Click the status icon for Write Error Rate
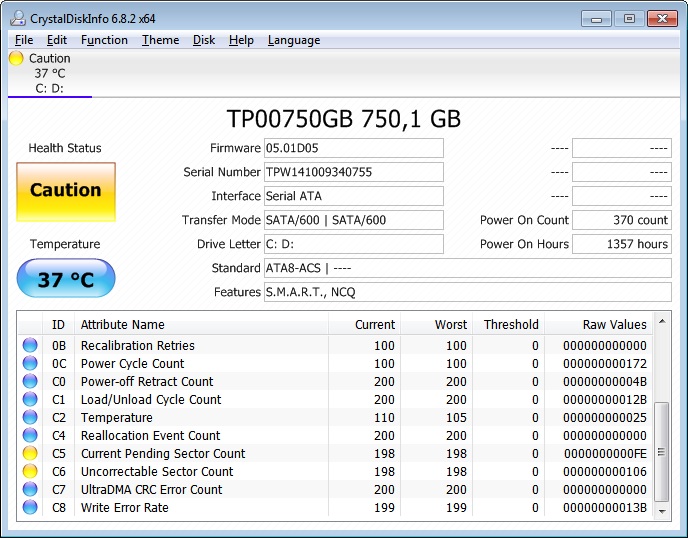 tap(30, 507)
